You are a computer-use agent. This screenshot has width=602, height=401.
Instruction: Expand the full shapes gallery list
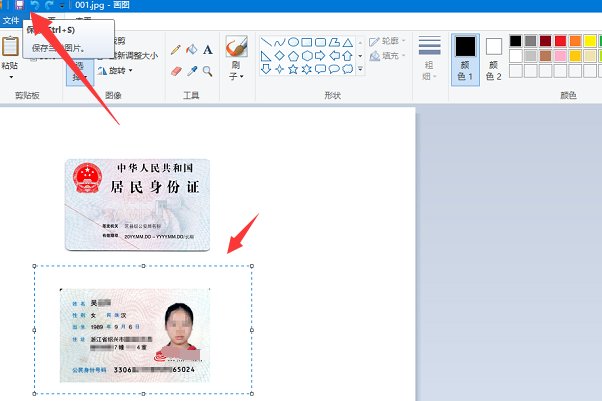pos(360,69)
